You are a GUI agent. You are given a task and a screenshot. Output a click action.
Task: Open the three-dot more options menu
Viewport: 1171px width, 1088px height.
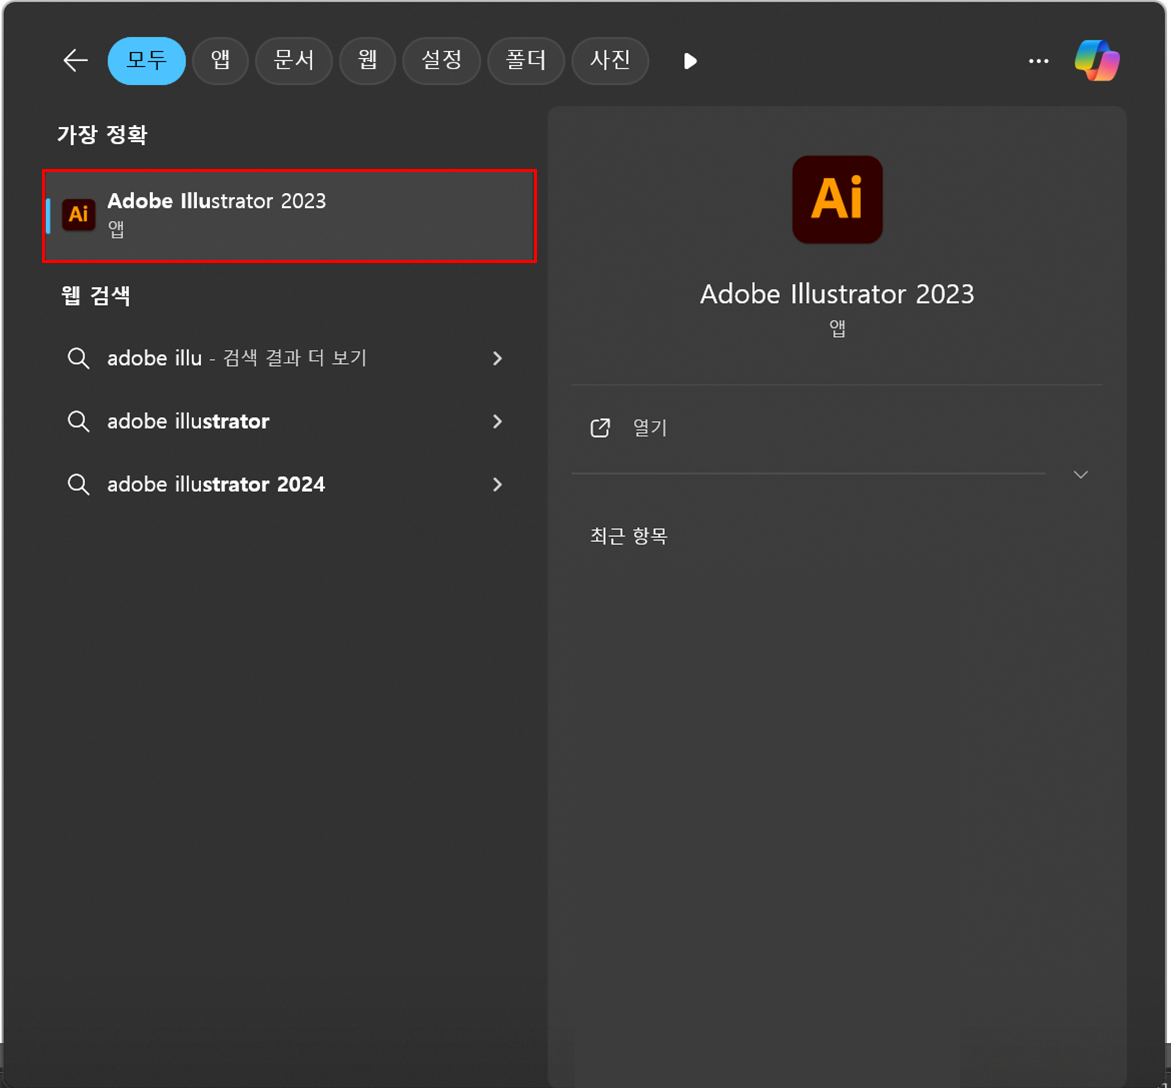(1038, 61)
